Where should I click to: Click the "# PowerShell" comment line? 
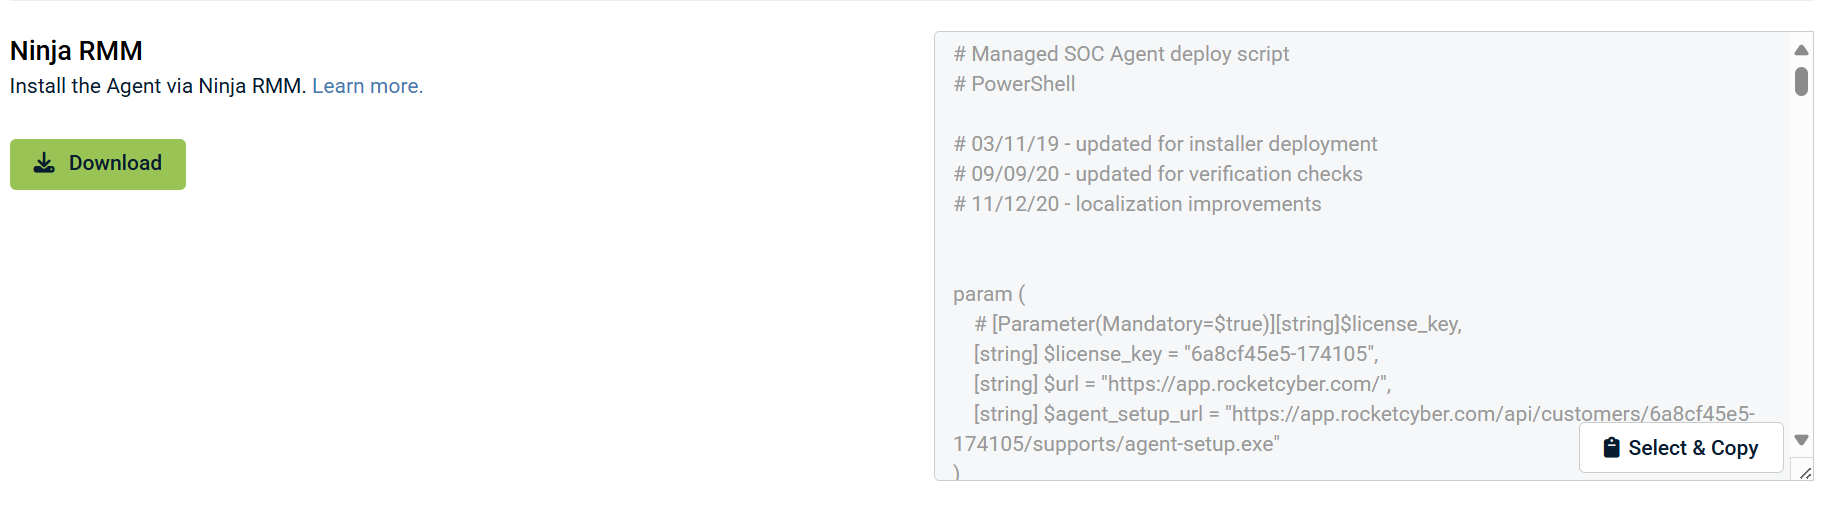pyautogui.click(x=1014, y=84)
